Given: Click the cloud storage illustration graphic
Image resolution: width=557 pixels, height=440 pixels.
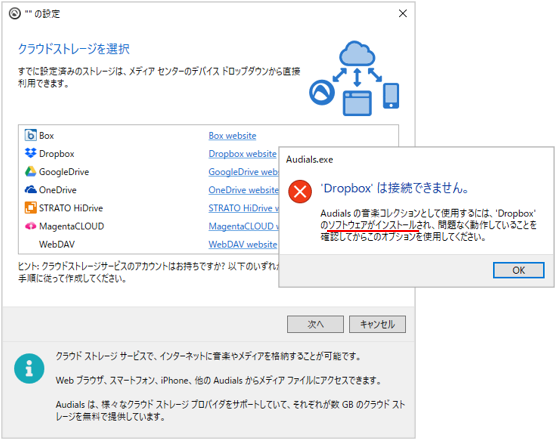Looking at the screenshot, I should (x=354, y=78).
